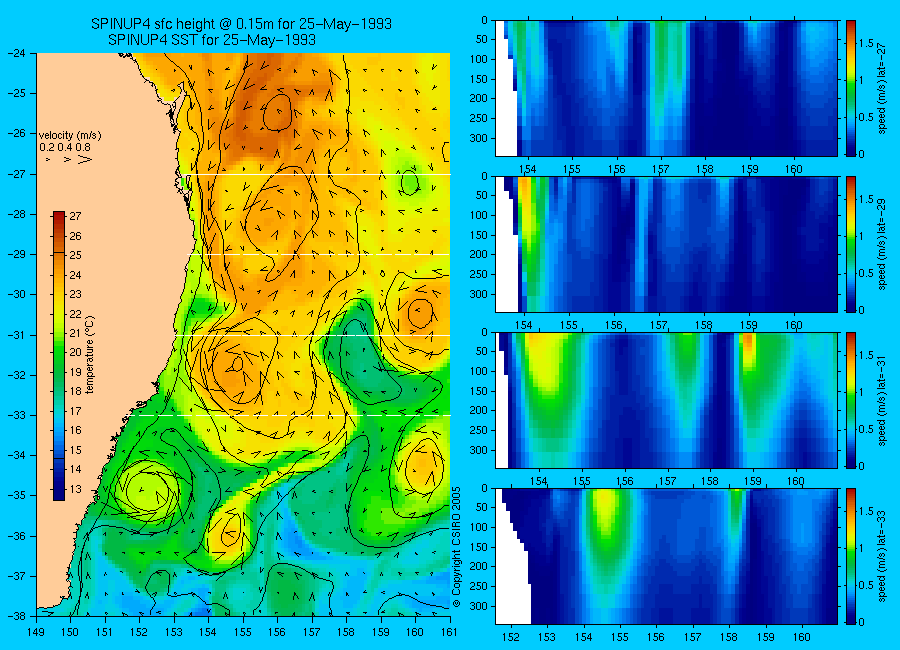Image resolution: width=900 pixels, height=650 pixels.
Task: Click the speed color bar beside the lat=-31 panel
Action: [x=850, y=400]
